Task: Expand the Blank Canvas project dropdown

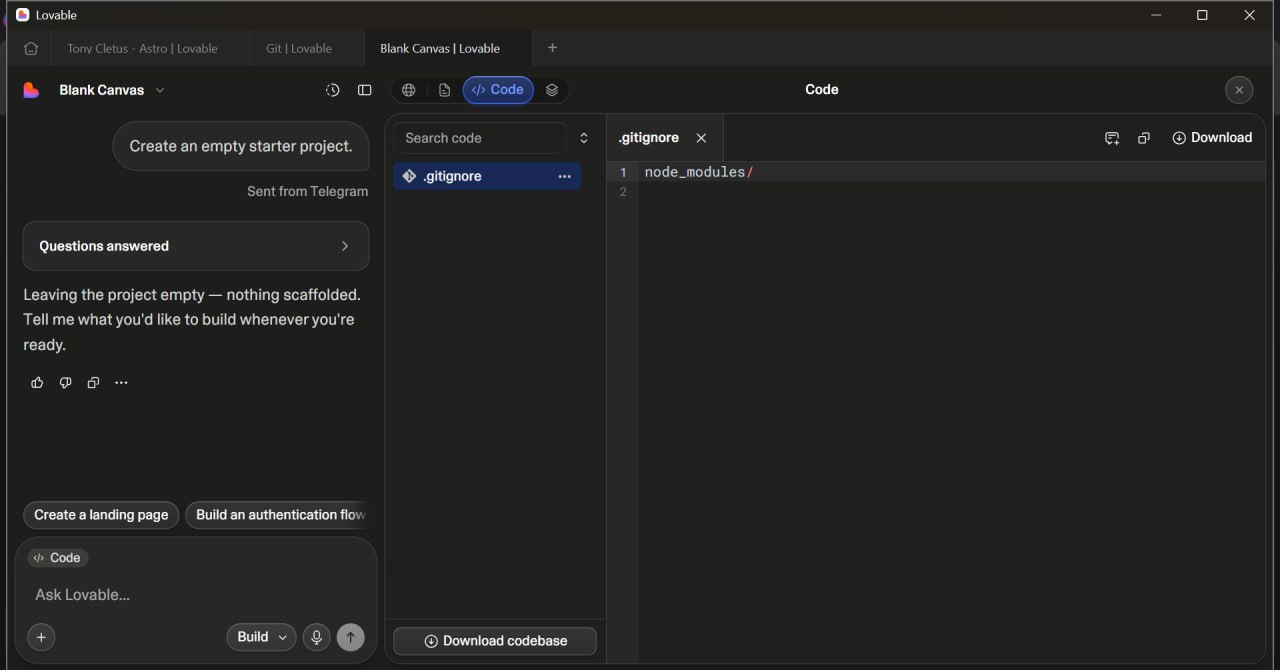Action: click(112, 90)
